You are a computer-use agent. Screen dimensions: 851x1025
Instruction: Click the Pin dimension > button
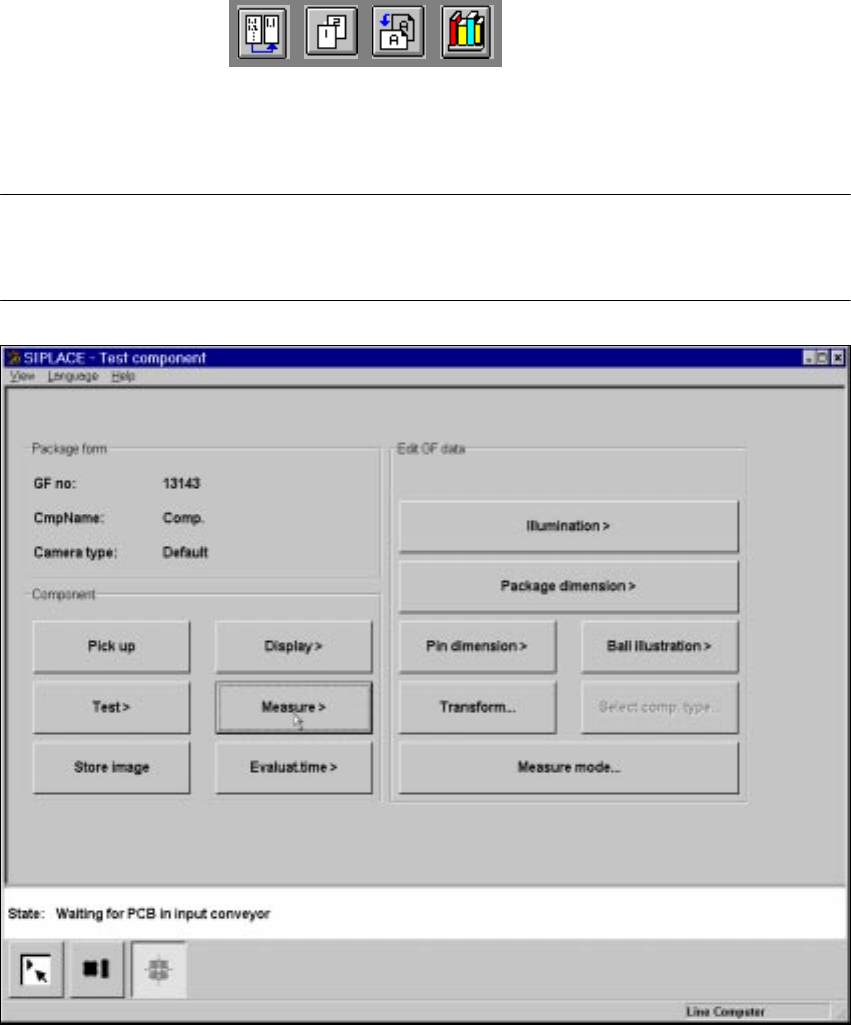click(478, 647)
